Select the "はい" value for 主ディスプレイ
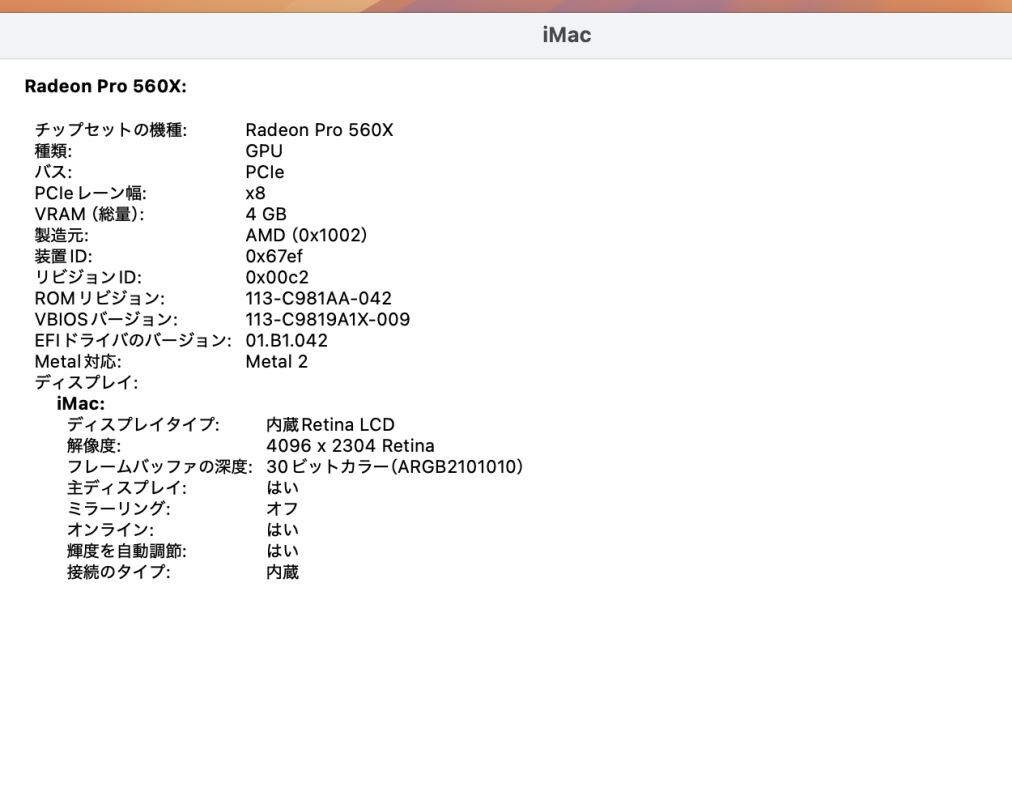1012x800 pixels. tap(282, 488)
